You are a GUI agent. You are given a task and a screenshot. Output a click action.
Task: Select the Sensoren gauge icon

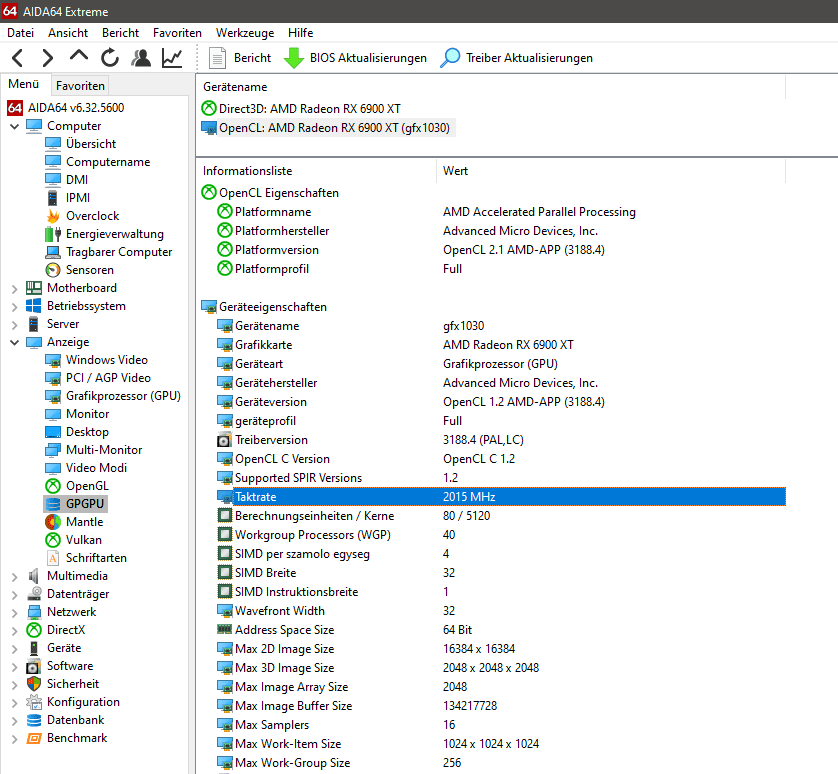[x=53, y=270]
